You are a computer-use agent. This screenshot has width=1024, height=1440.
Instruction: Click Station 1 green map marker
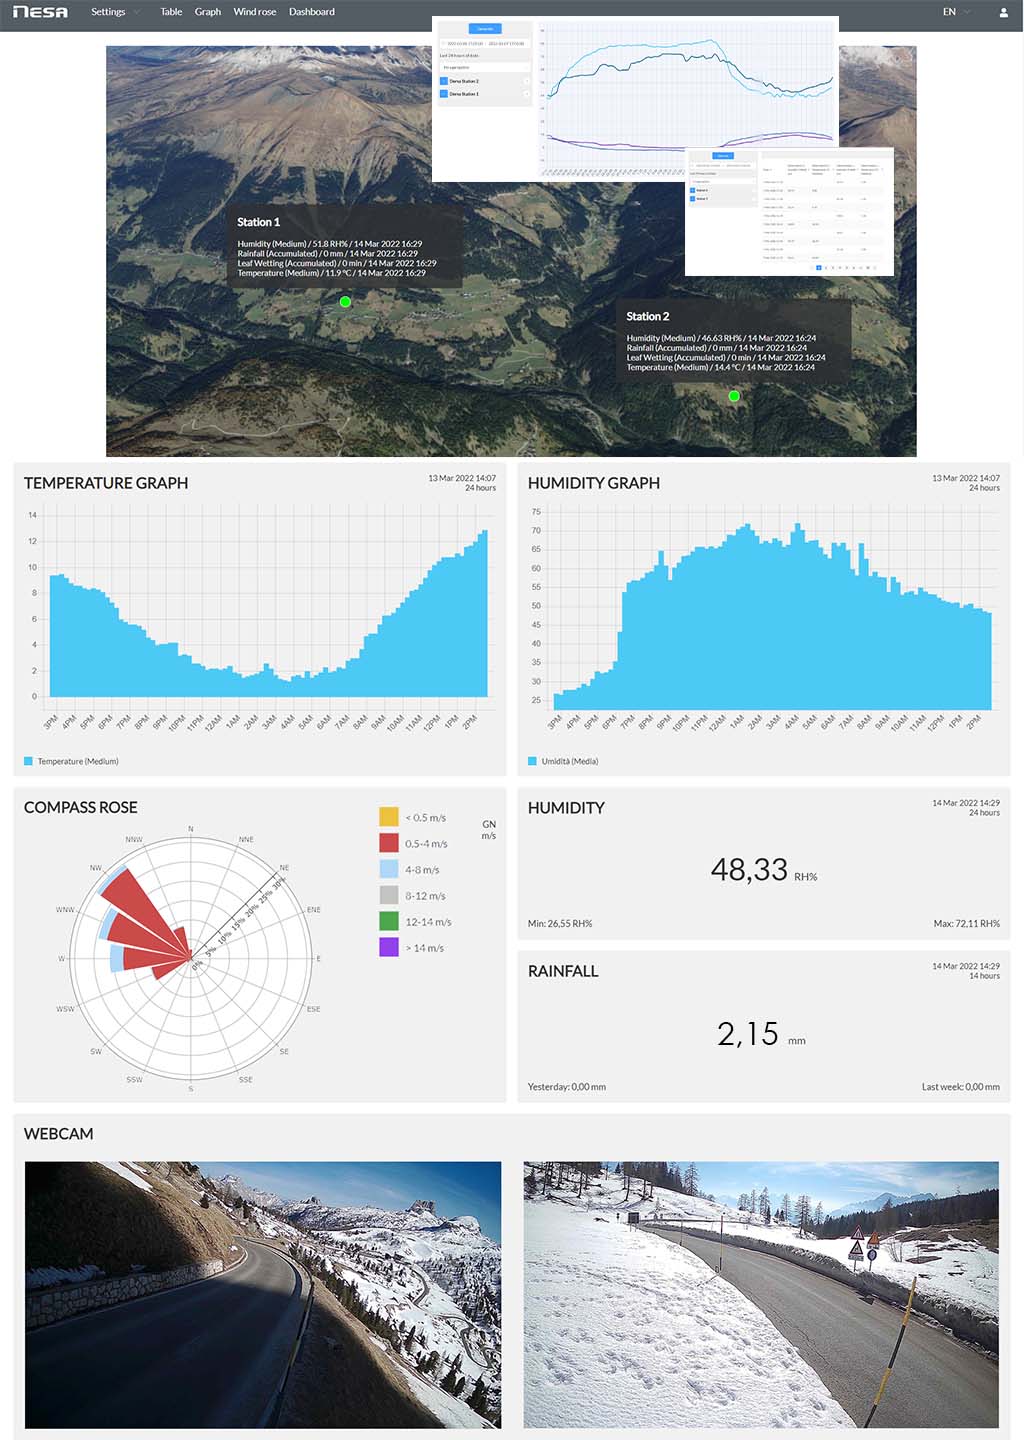[345, 302]
